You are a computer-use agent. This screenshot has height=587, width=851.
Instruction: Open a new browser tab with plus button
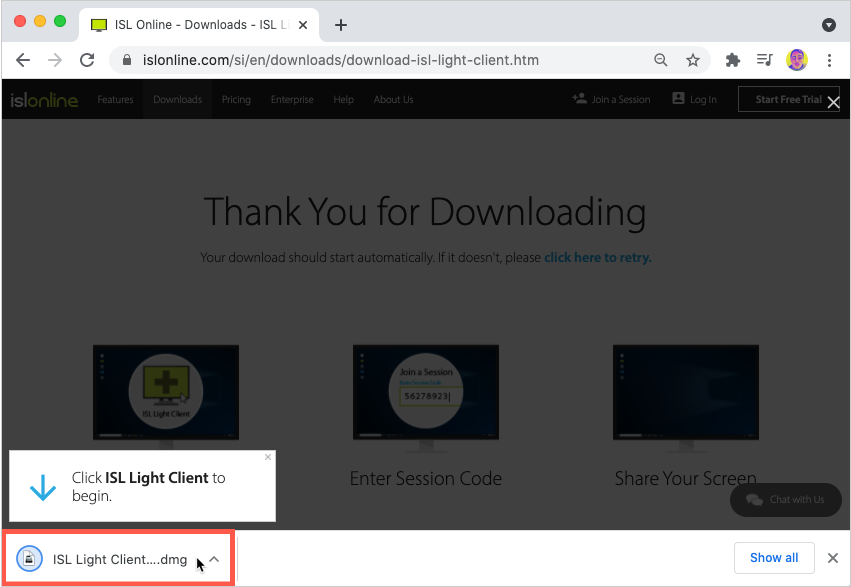[x=340, y=25]
